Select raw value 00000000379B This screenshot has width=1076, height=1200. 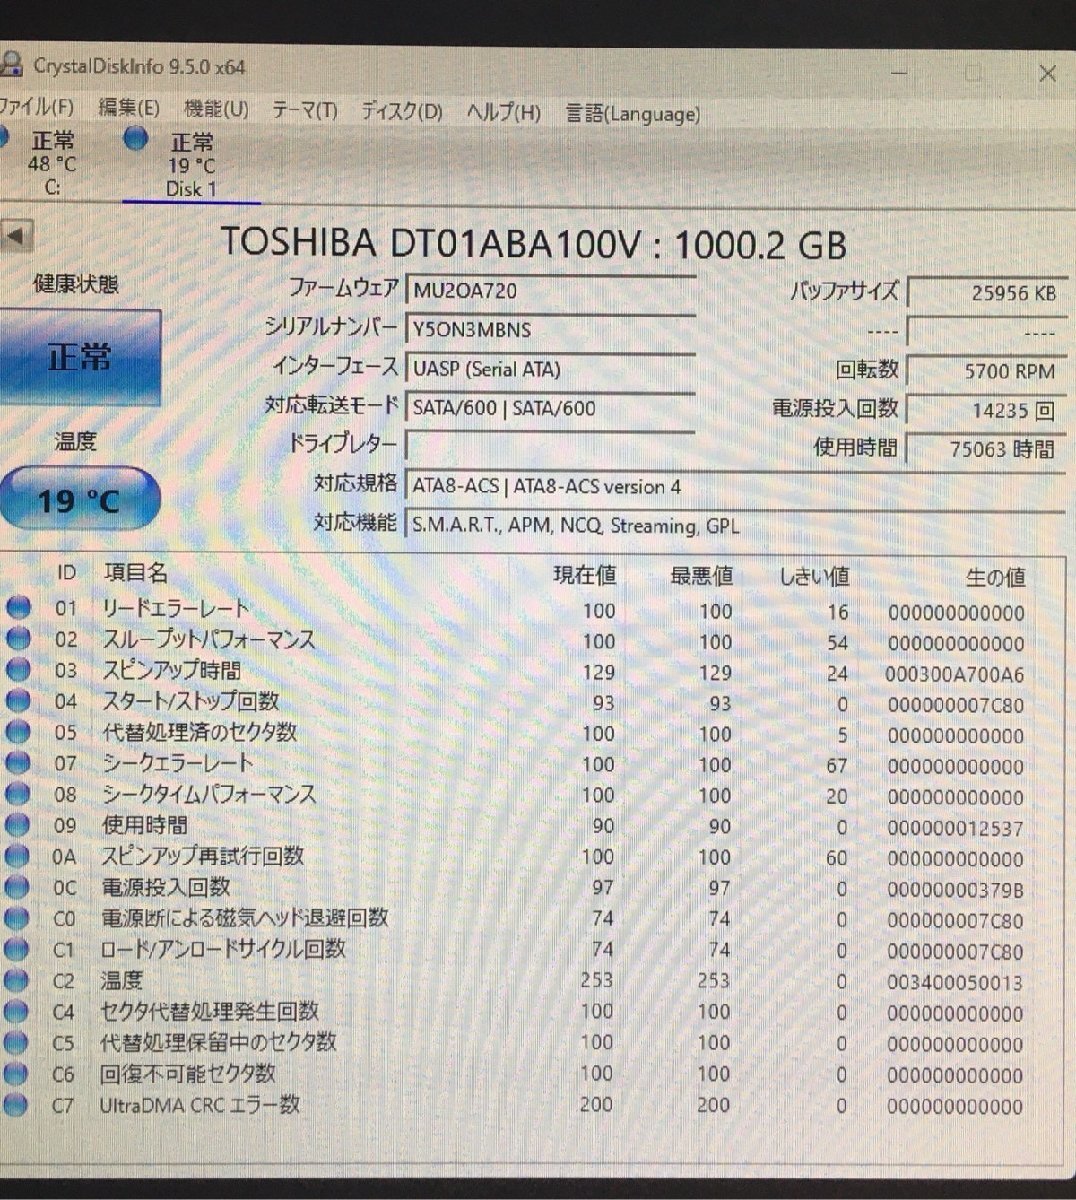(955, 890)
